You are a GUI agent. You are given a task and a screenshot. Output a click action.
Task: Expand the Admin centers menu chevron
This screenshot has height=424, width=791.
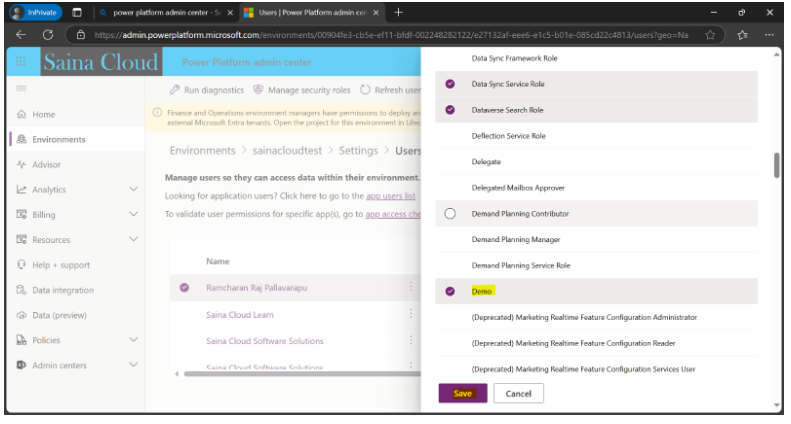(133, 364)
